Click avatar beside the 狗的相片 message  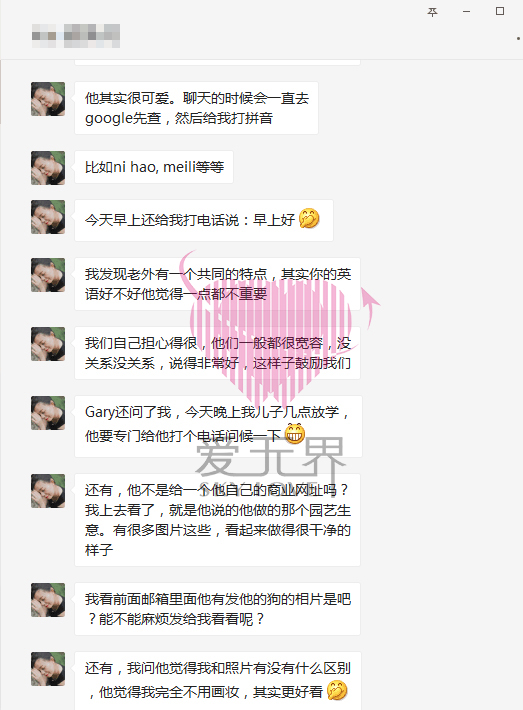[48, 600]
